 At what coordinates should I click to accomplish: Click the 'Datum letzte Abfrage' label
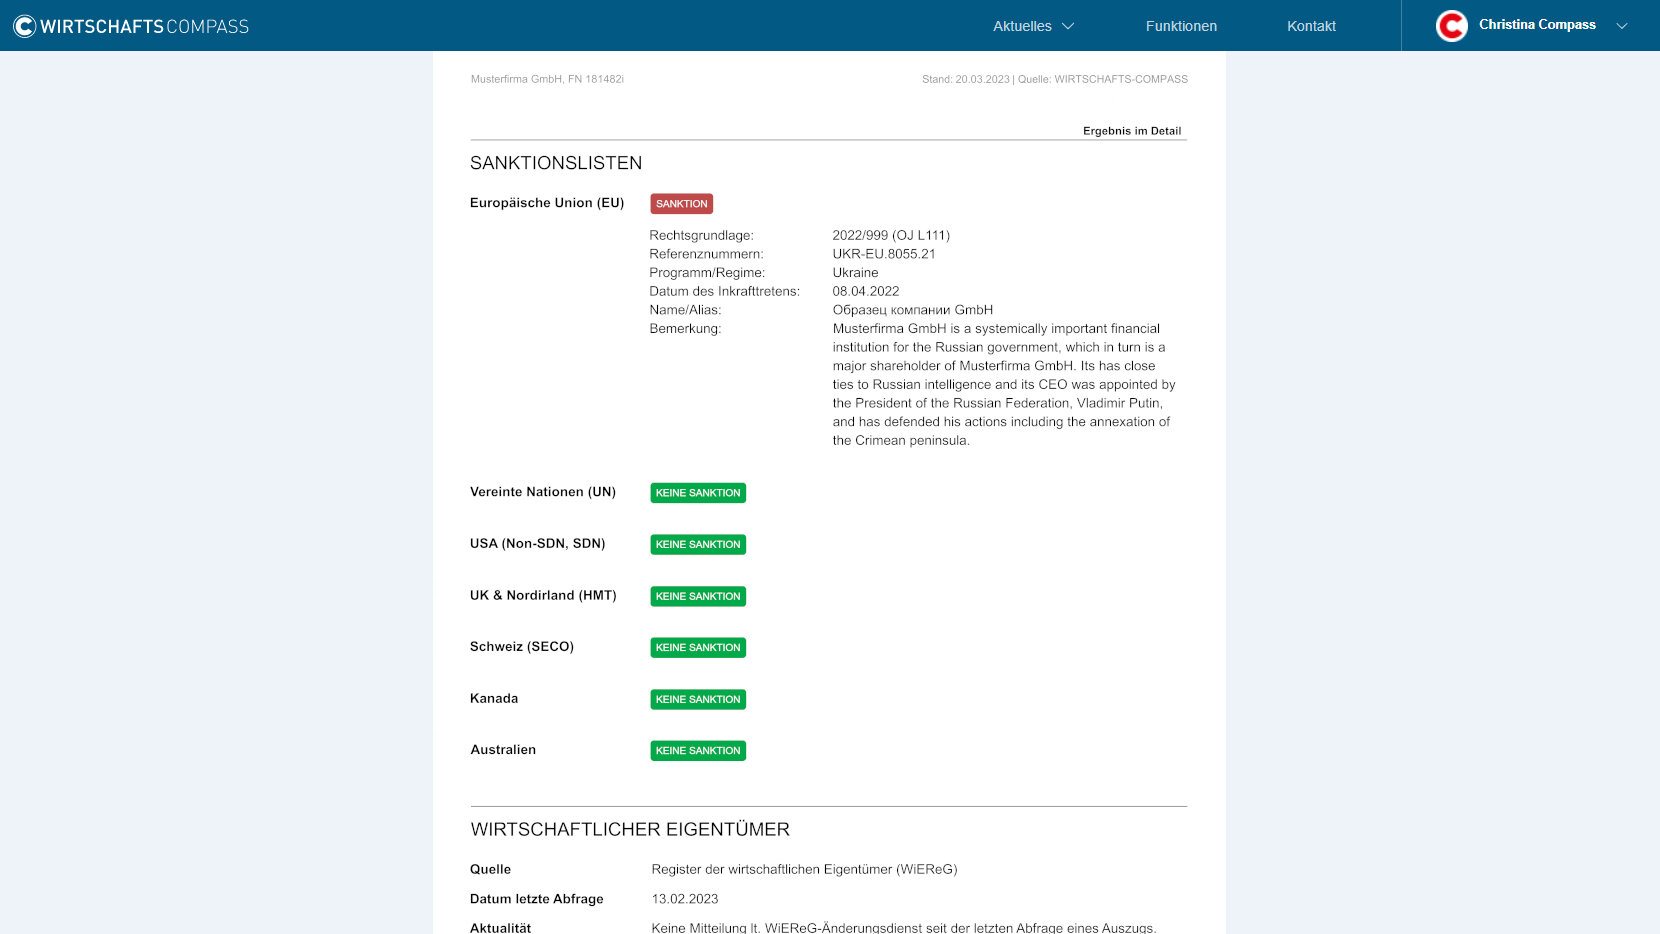pyautogui.click(x=537, y=899)
